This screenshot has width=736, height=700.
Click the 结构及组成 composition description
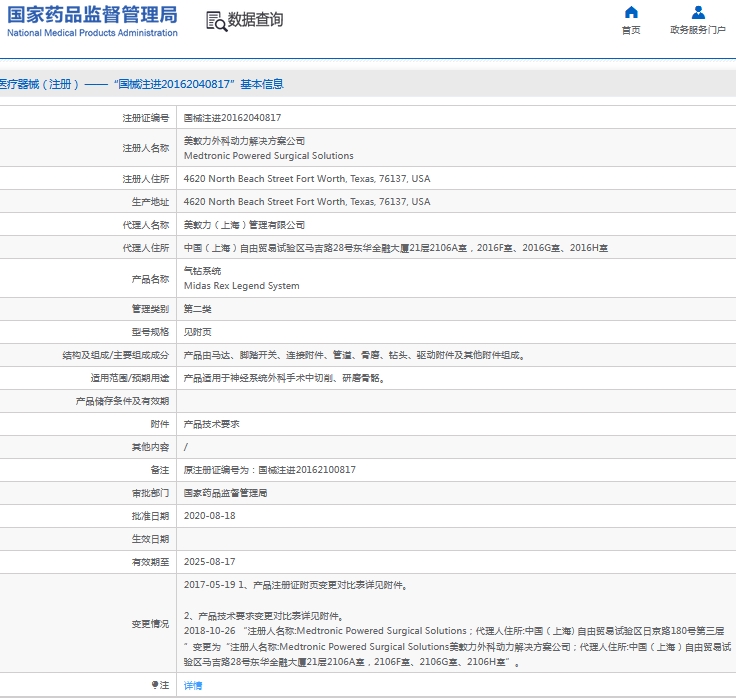coord(354,355)
